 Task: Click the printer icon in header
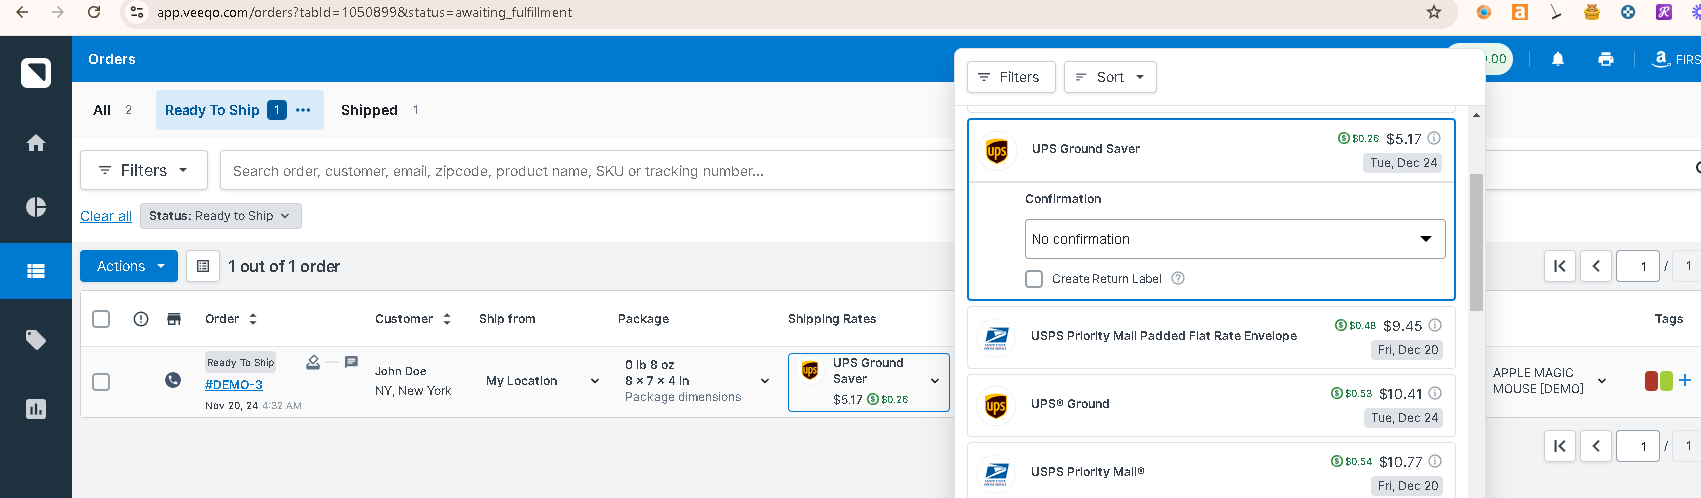pyautogui.click(x=1606, y=59)
